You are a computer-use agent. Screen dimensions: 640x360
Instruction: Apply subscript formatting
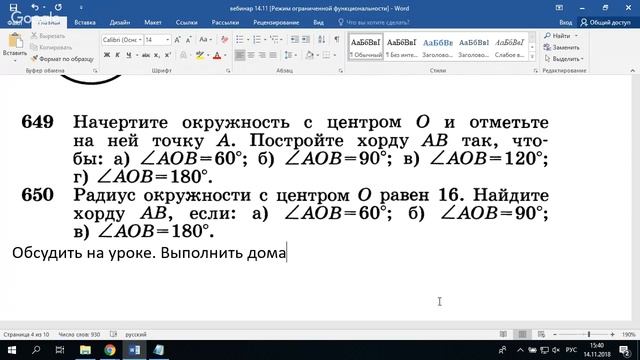pos(157,55)
